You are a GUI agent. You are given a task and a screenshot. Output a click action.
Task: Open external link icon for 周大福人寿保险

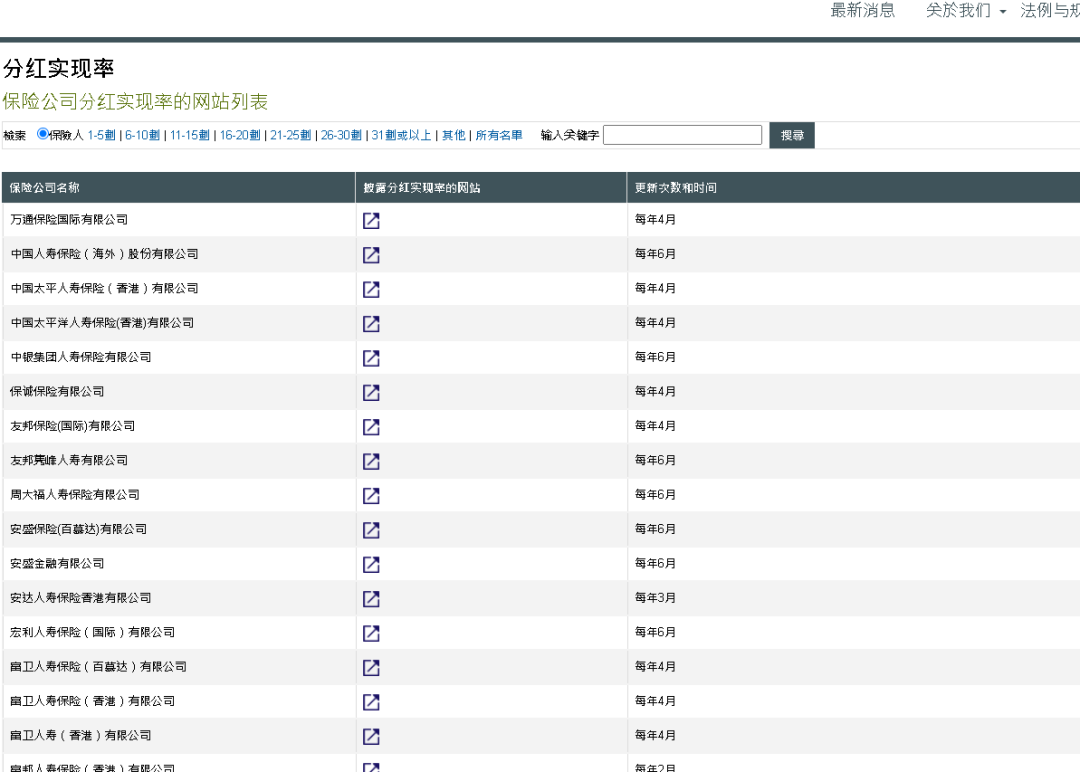(371, 496)
